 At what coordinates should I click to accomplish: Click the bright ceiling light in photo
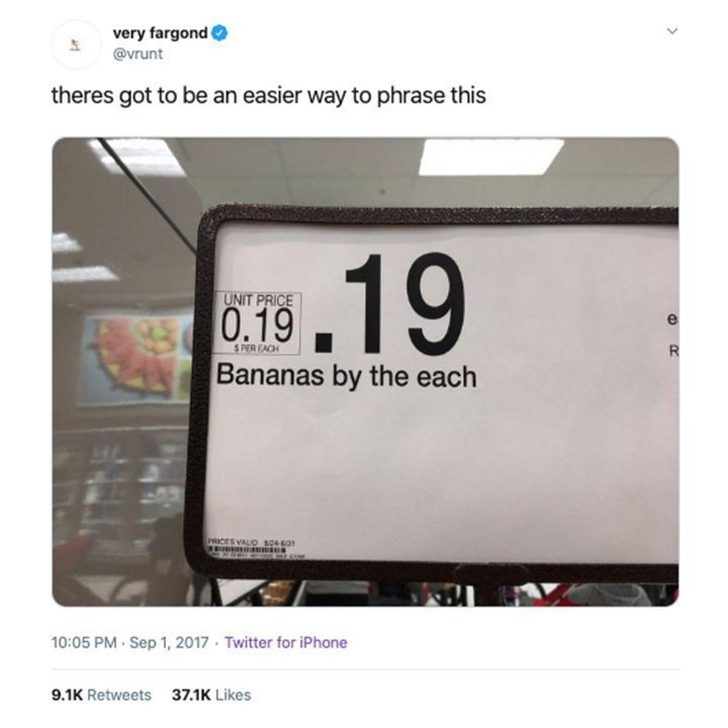click(x=490, y=156)
